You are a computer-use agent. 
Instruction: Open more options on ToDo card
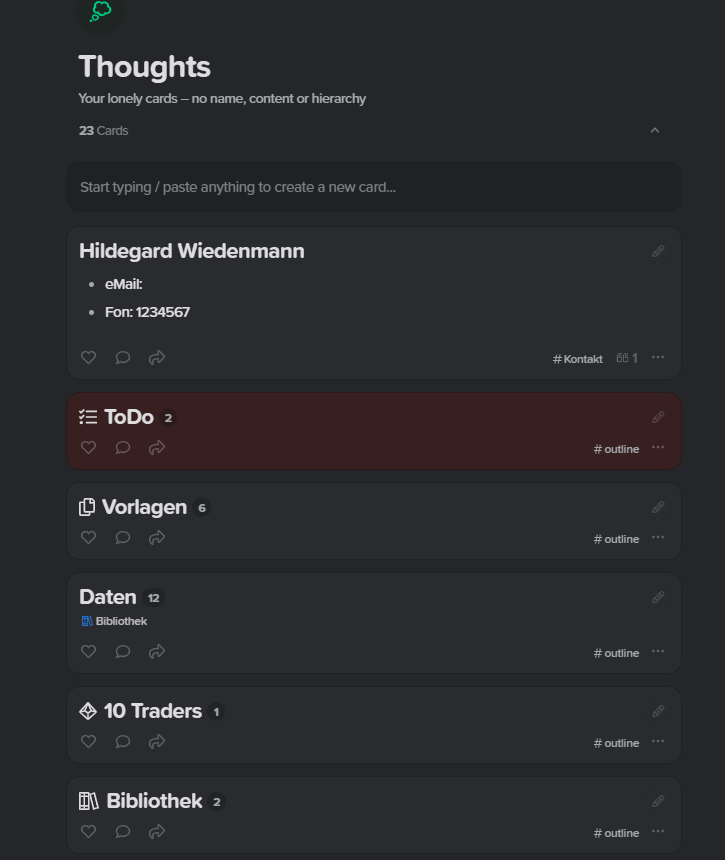click(x=658, y=447)
